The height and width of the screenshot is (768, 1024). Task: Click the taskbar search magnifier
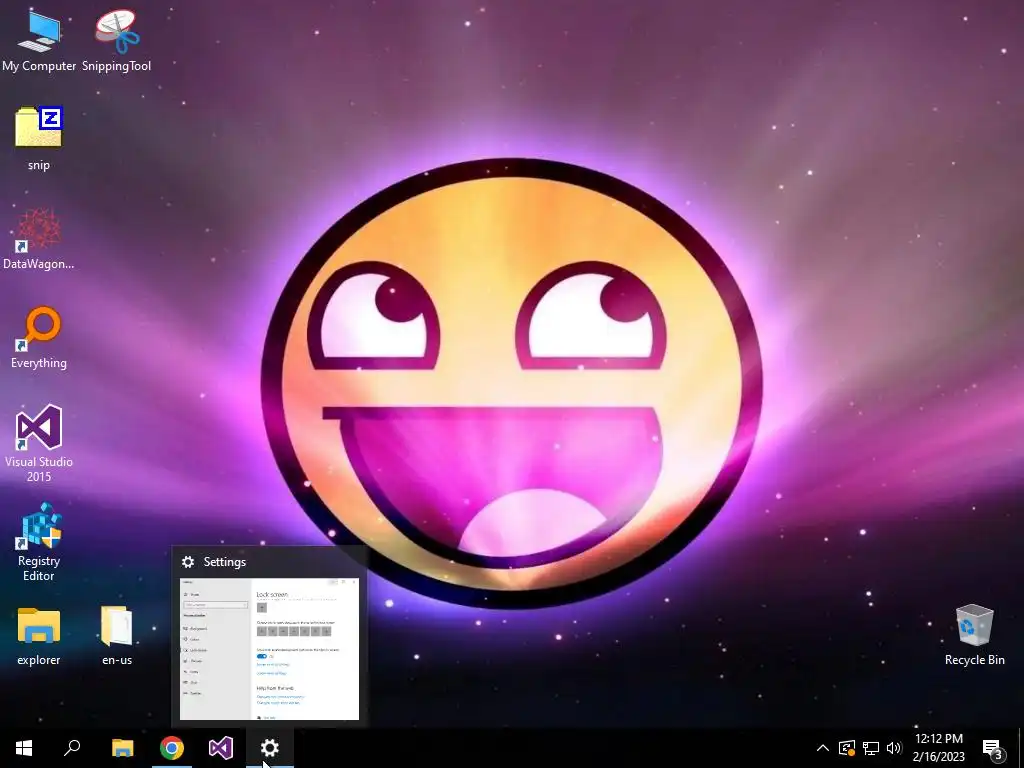72,748
